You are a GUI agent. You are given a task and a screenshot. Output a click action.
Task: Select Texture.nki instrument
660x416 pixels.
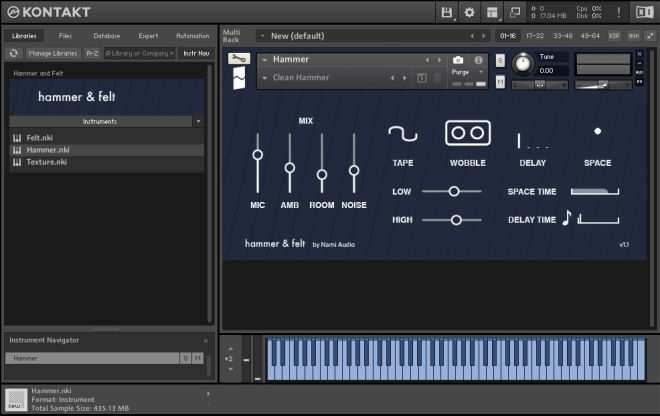click(106, 162)
